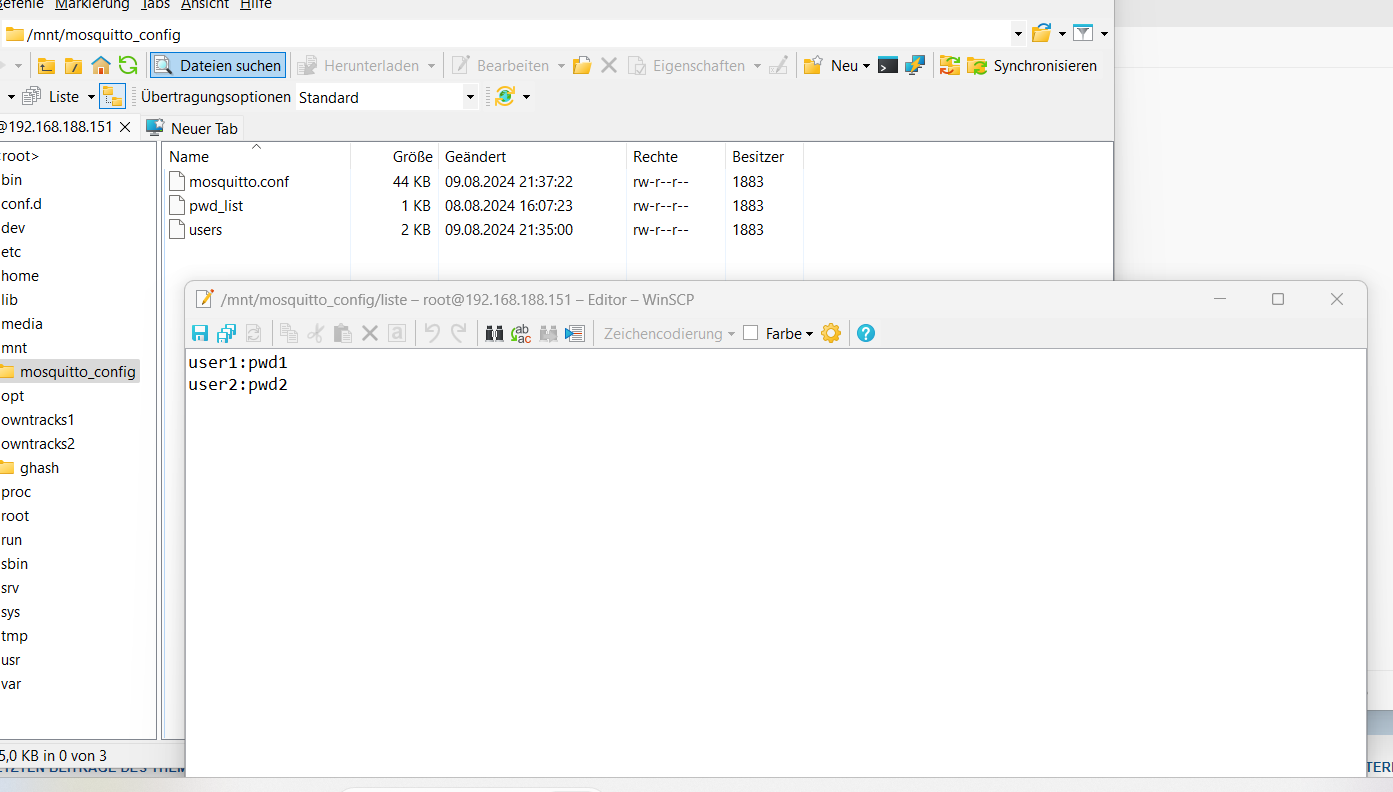Click the Copy icon in editor toolbar
Image resolution: width=1393 pixels, height=792 pixels.
pyautogui.click(x=289, y=334)
